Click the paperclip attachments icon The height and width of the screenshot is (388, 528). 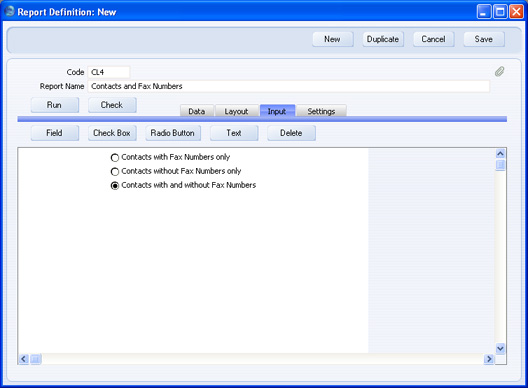499,71
